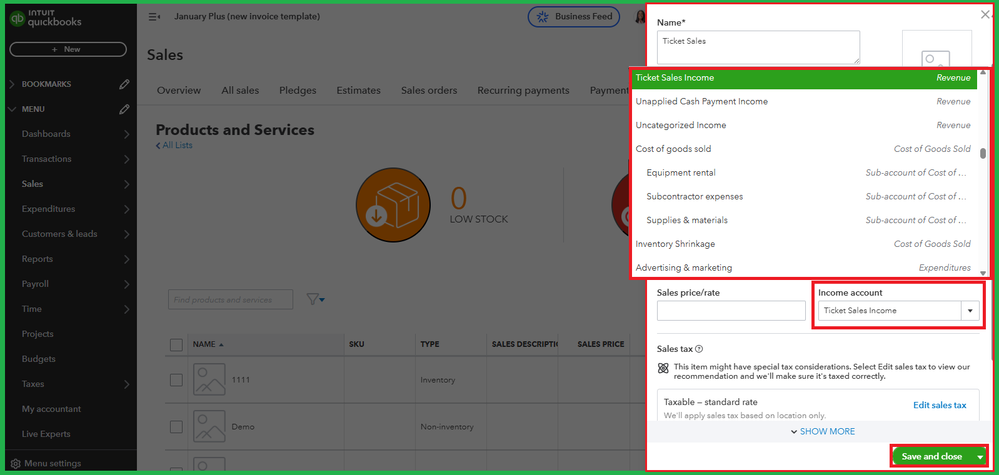This screenshot has width=999, height=475.
Task: Switch to the Overview tab
Action: pos(179,90)
